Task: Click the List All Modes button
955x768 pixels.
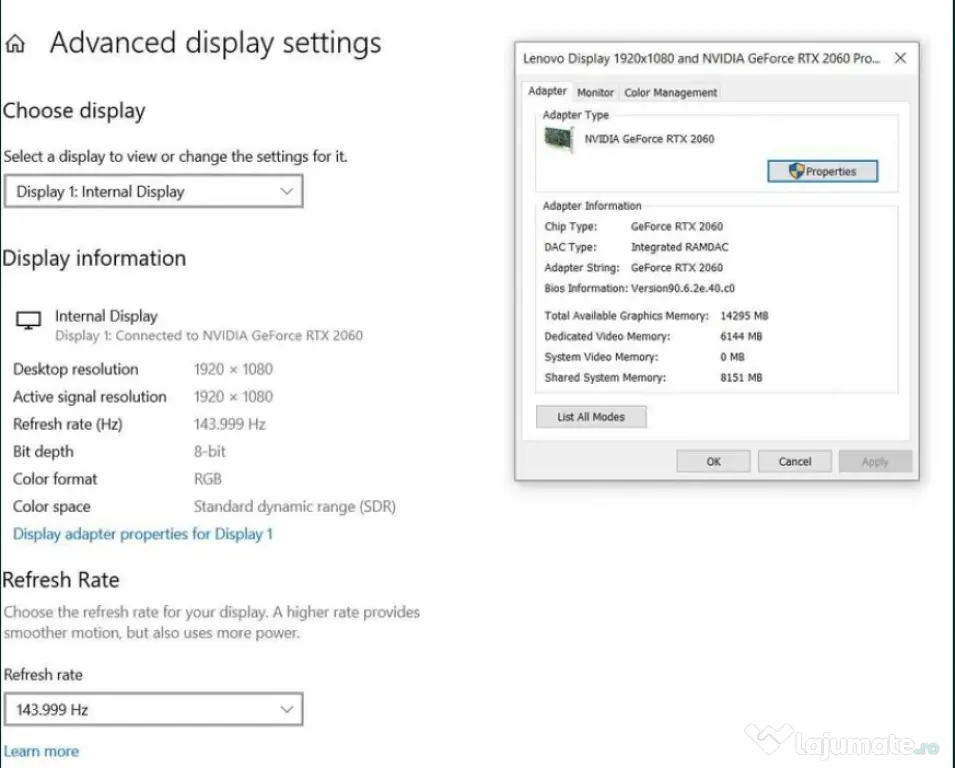Action: (591, 417)
